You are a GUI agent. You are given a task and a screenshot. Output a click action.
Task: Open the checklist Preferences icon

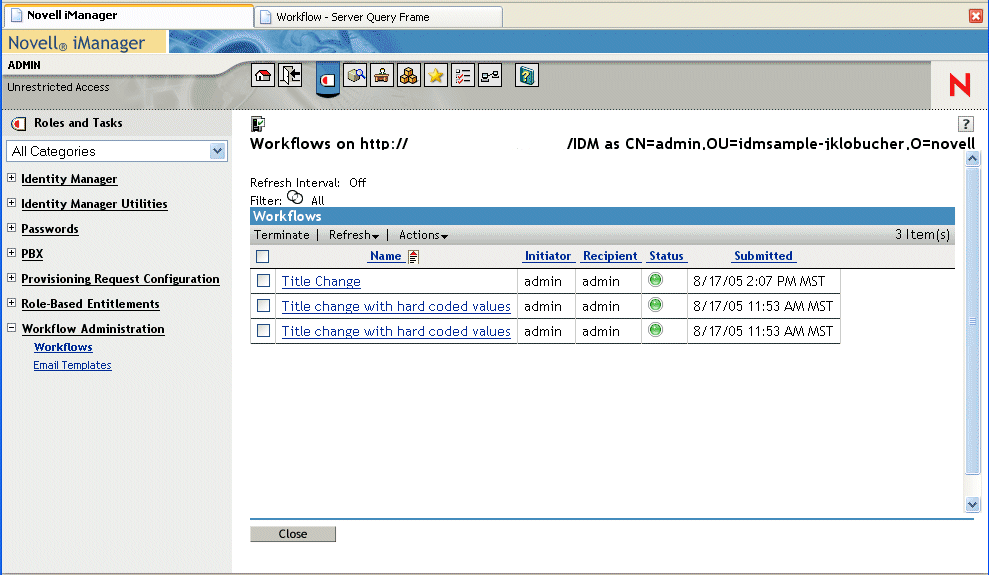463,76
